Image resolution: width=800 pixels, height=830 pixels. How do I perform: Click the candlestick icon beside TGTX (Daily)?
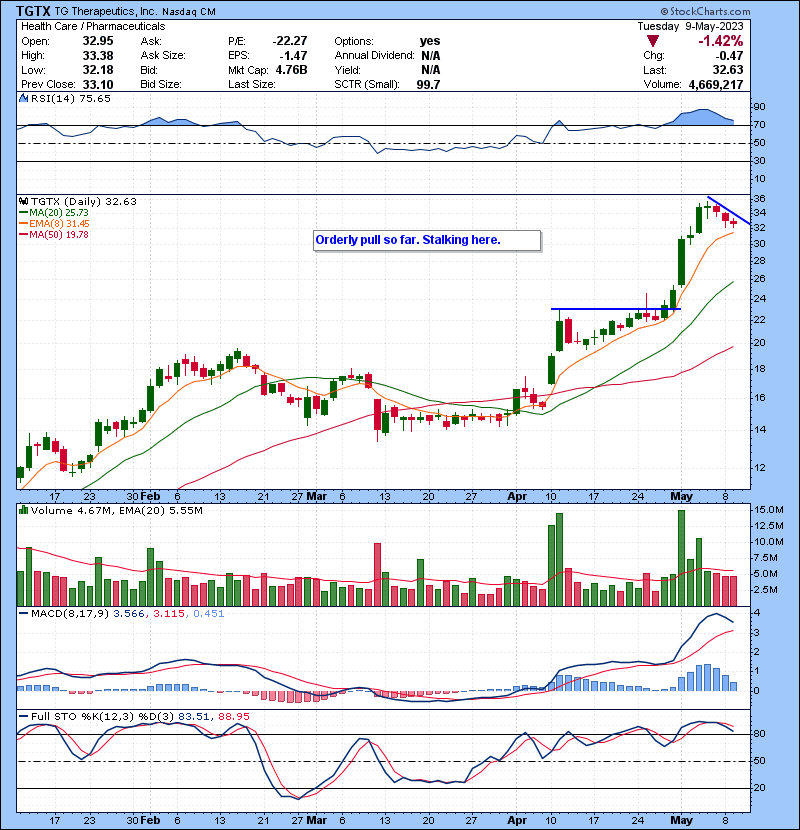click(x=23, y=201)
